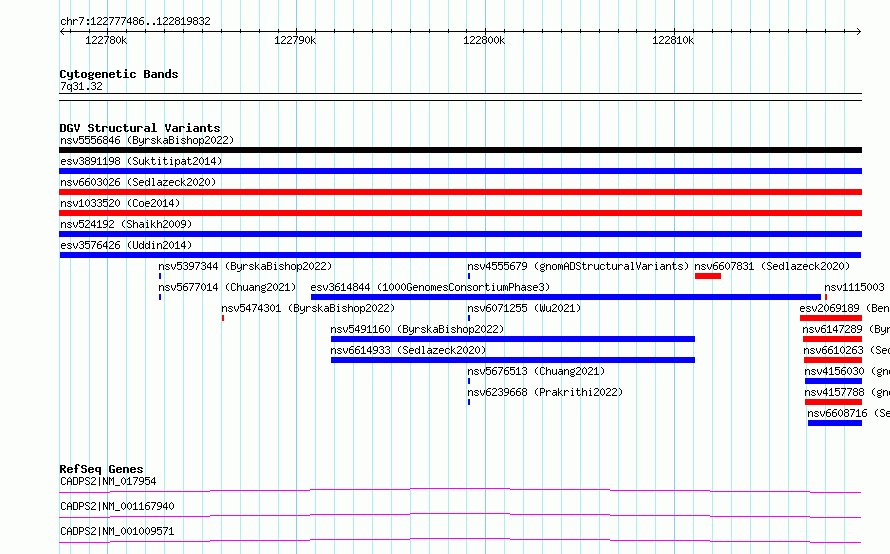Screen dimensions: 890x554
Task: Click the nsv6608716 blue variant bar
Action: coord(835,423)
